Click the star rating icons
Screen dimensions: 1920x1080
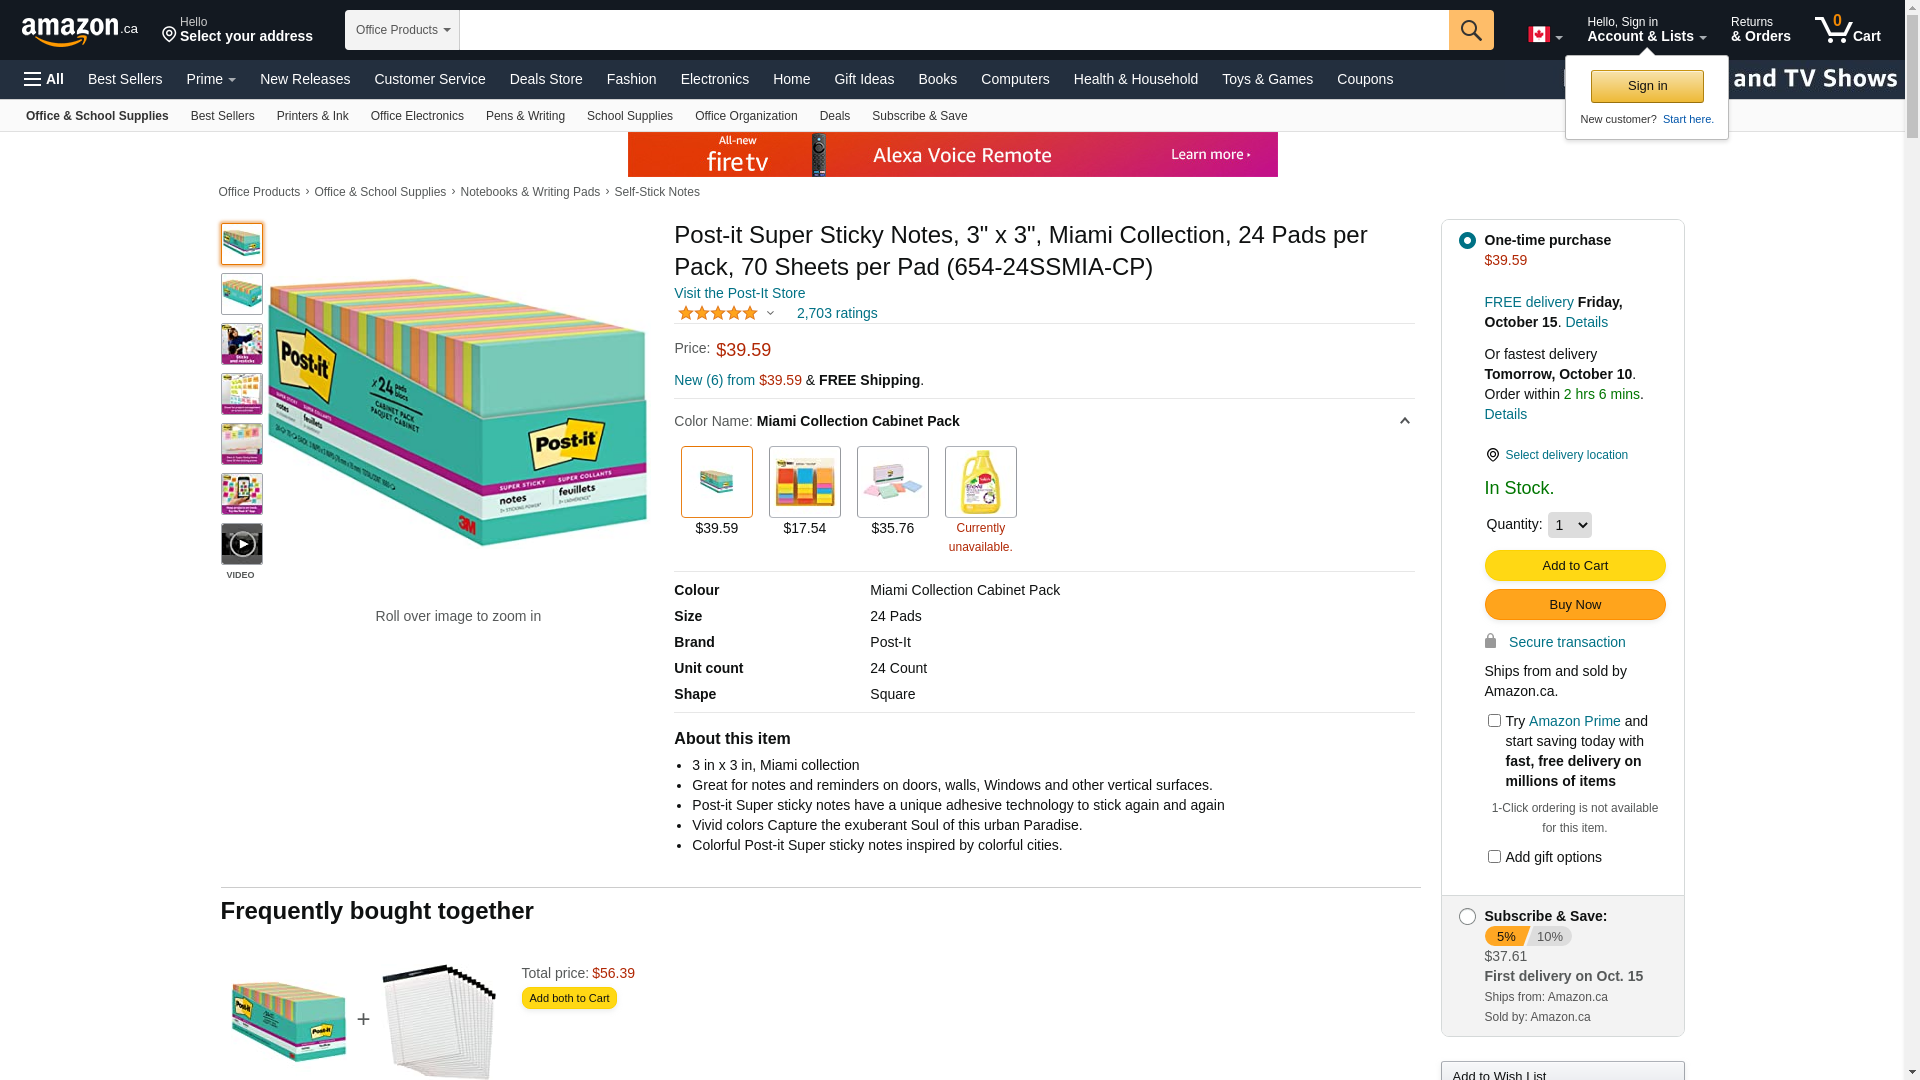click(x=718, y=314)
